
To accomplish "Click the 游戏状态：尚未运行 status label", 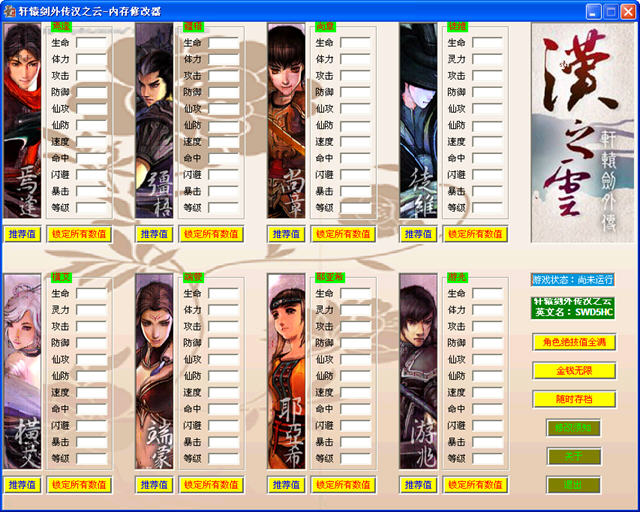I will (573, 280).
